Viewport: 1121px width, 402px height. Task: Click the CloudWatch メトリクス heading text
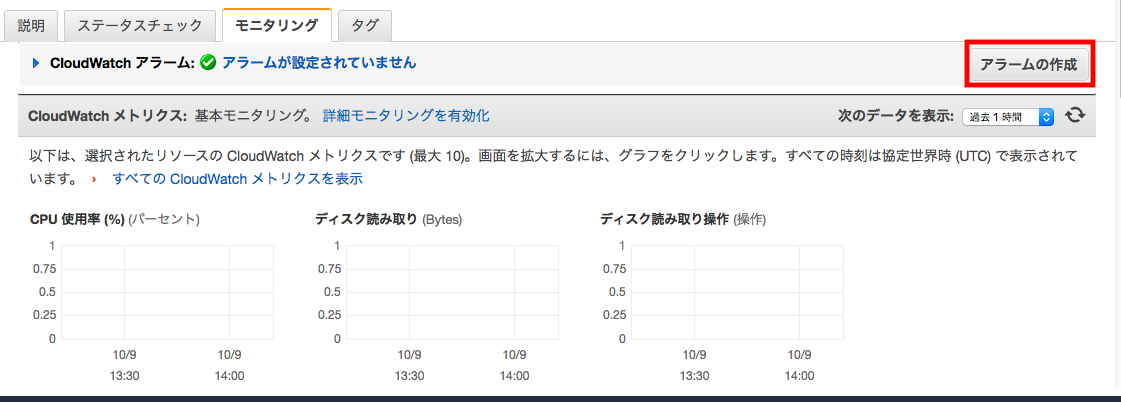tap(107, 116)
